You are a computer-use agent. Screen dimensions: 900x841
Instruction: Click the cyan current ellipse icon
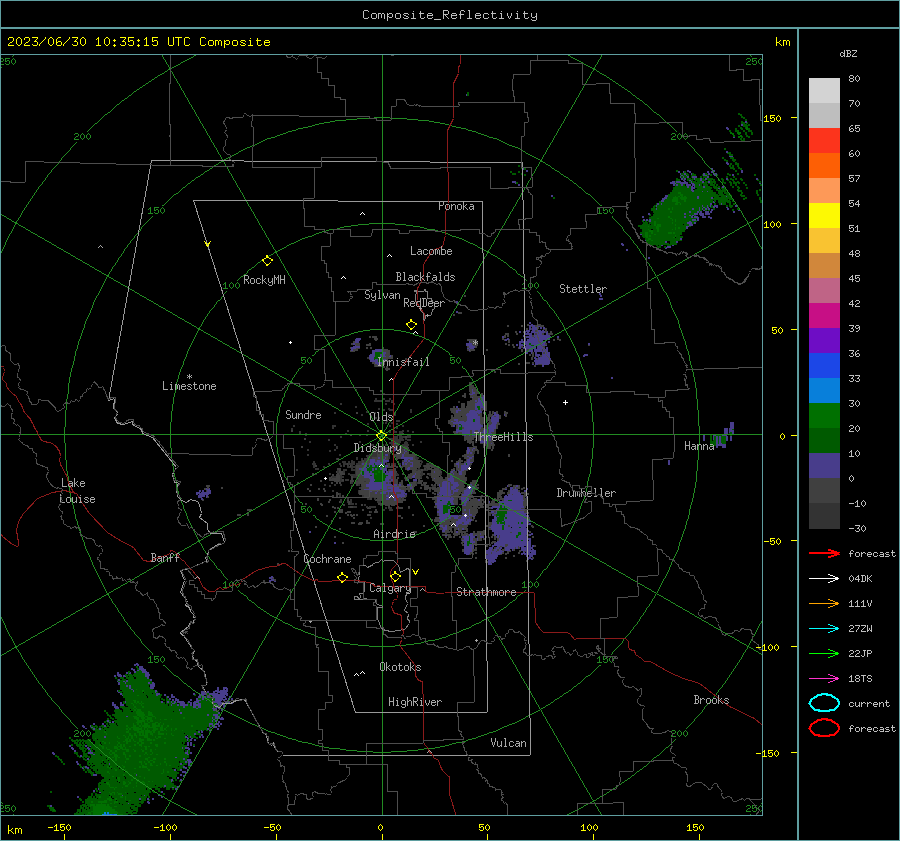click(824, 703)
